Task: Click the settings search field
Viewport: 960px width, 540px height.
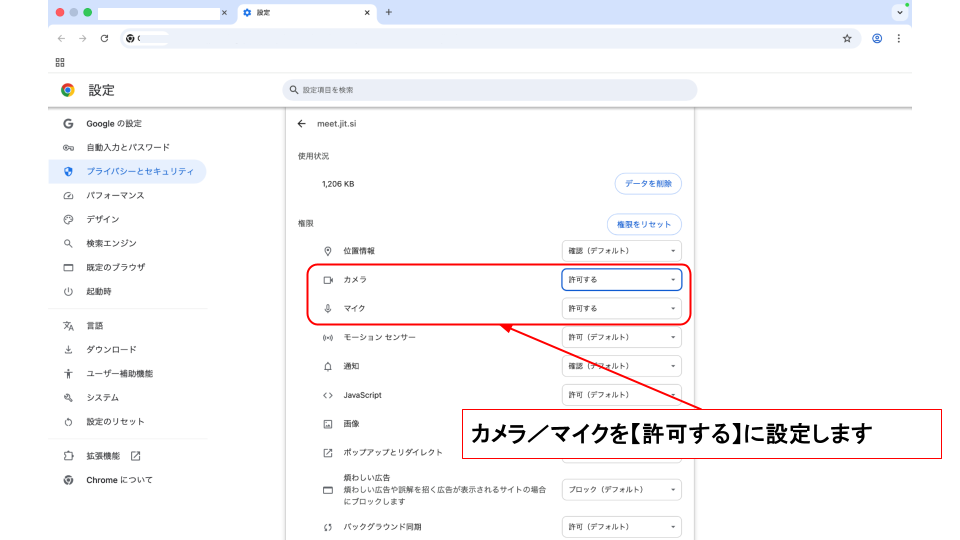Action: 490,90
